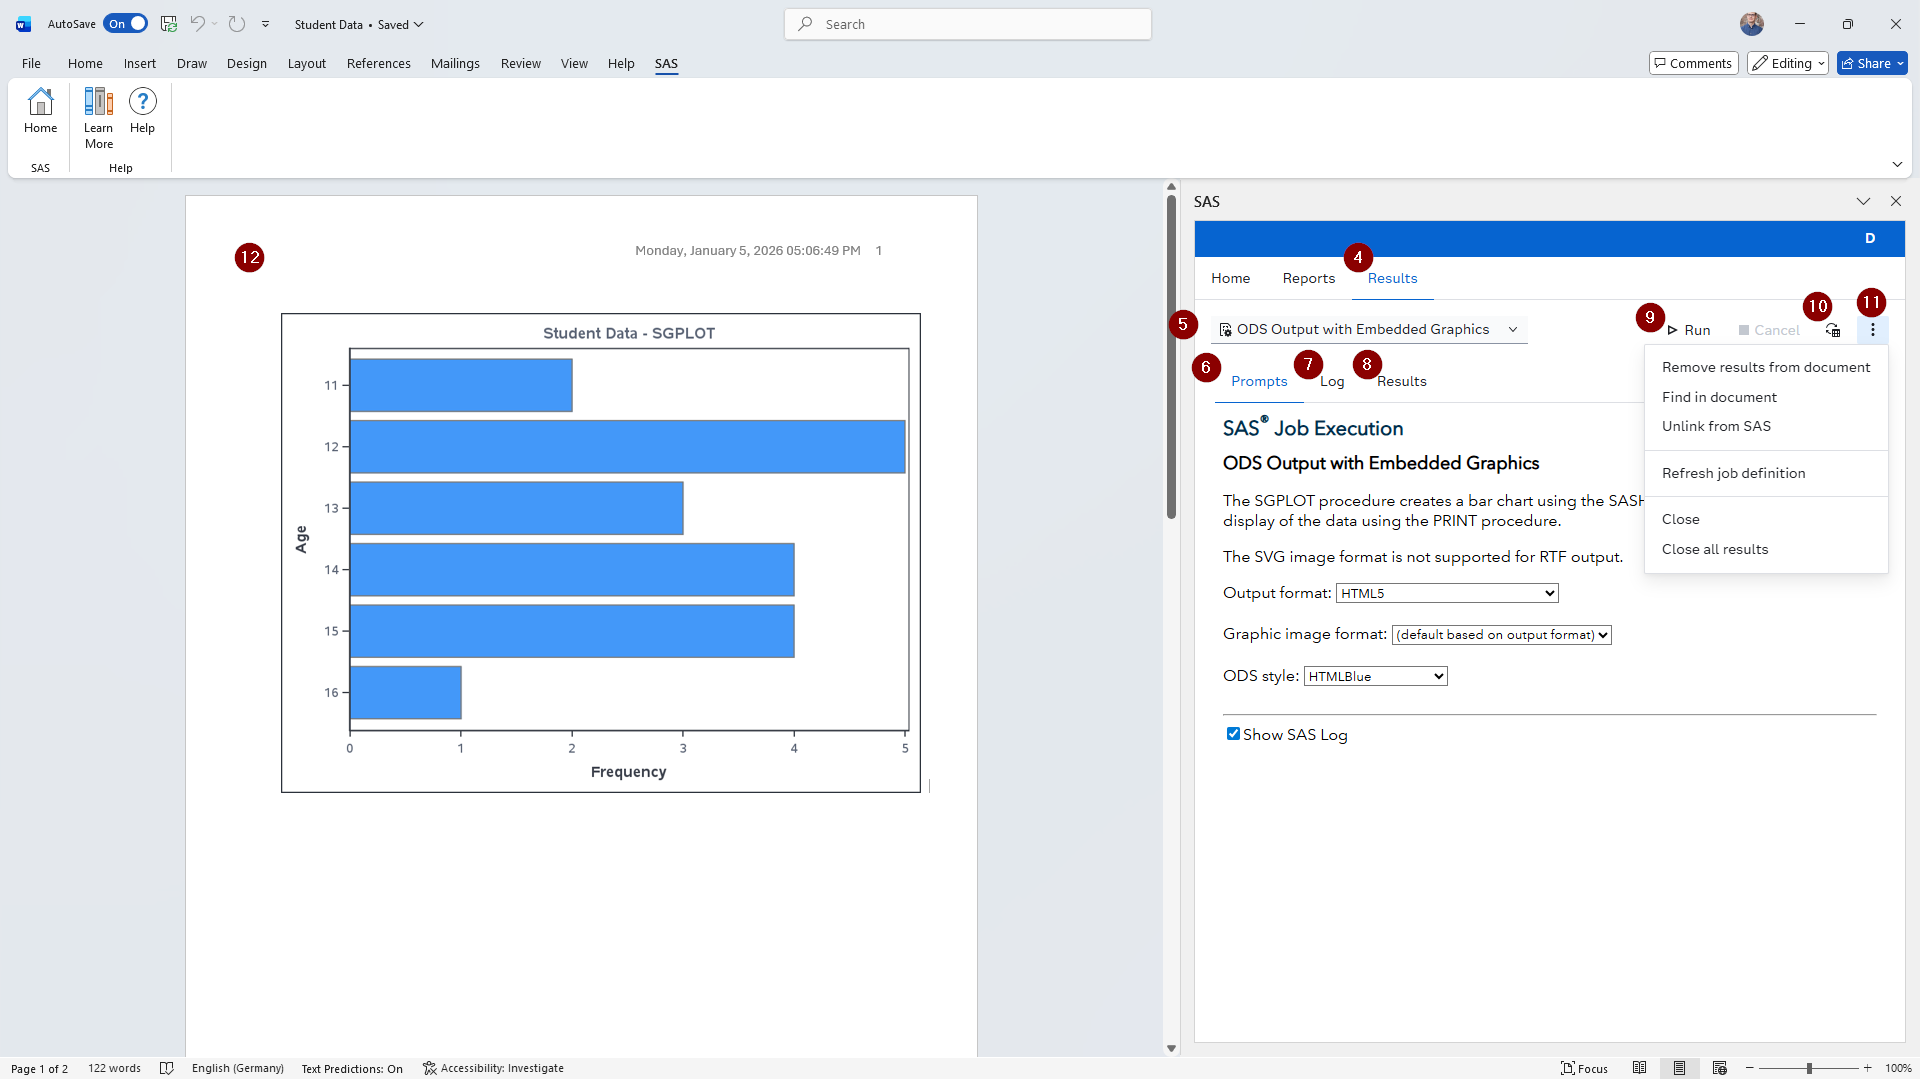Open the Learn More books icon
This screenshot has height=1080, width=1920.
[x=98, y=102]
